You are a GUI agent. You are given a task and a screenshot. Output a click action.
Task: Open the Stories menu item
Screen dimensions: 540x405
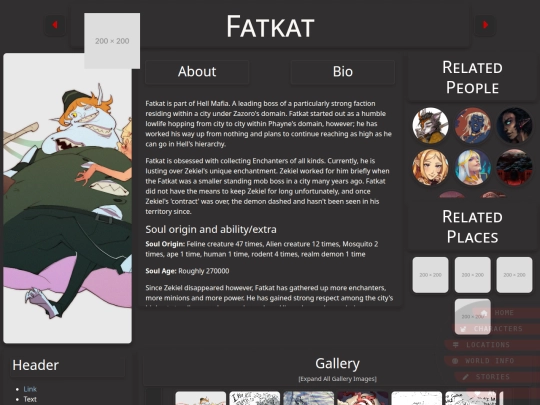pos(497,377)
